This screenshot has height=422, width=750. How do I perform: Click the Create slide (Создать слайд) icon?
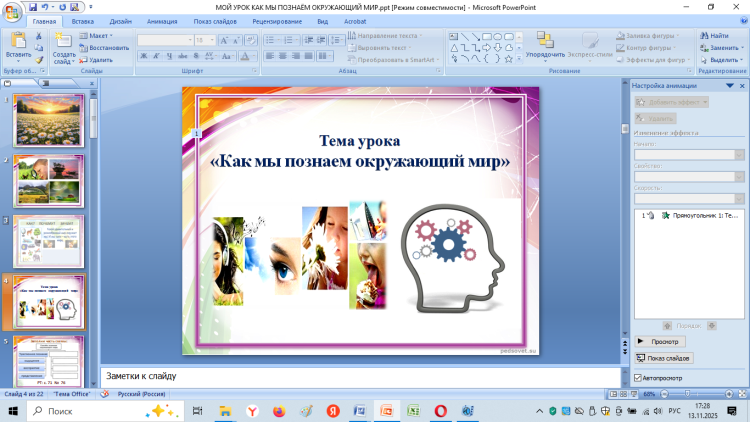(x=63, y=41)
